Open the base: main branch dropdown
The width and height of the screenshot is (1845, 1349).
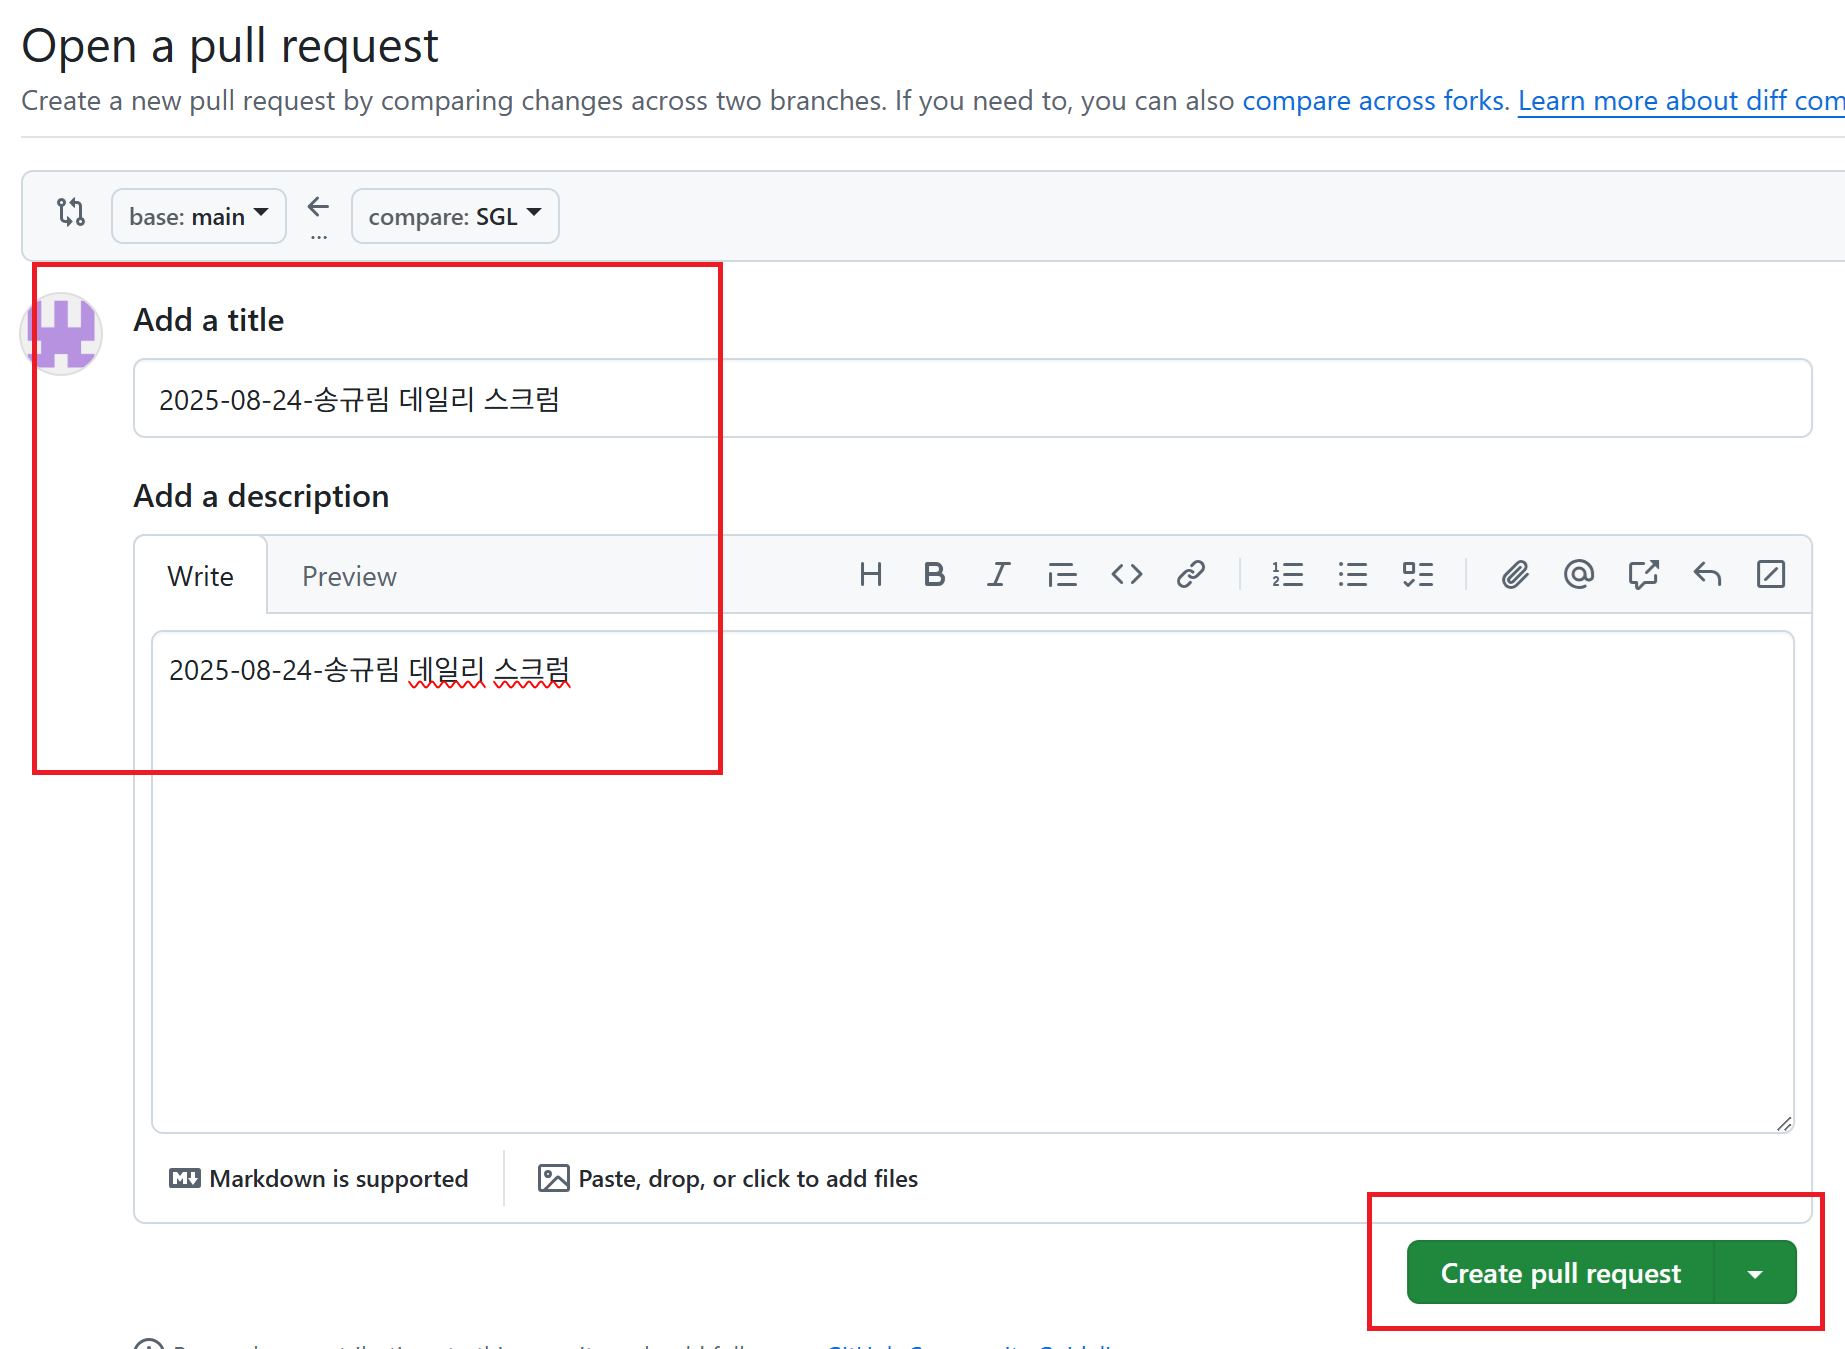199,216
